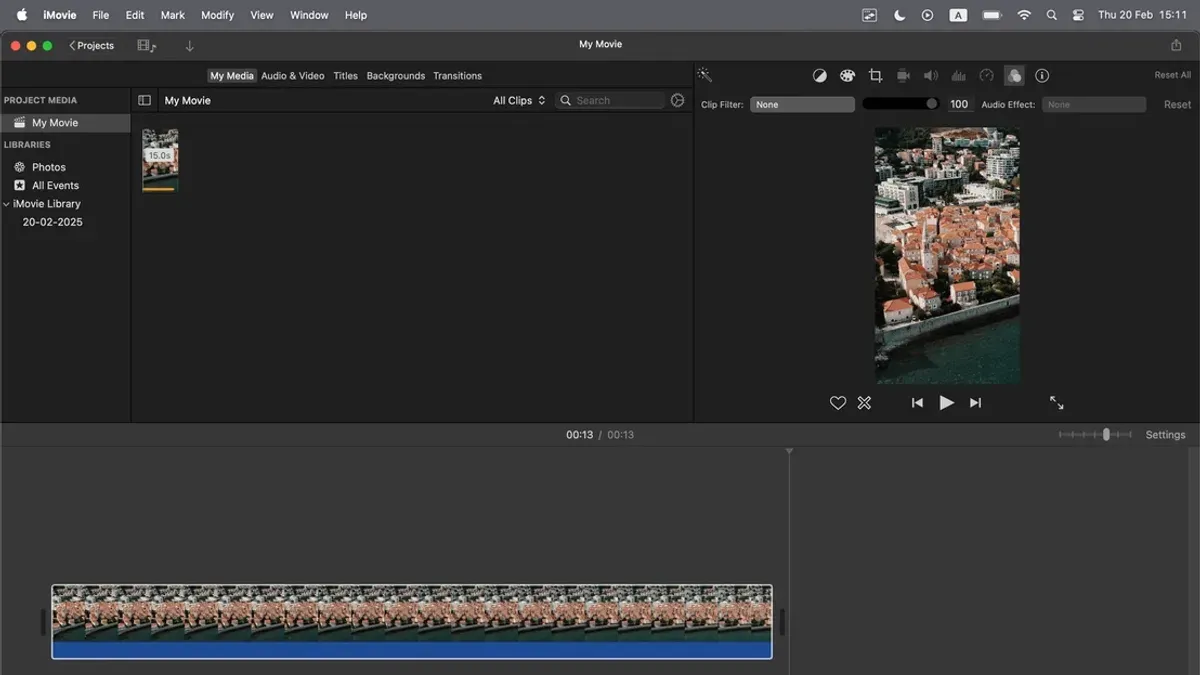The width and height of the screenshot is (1200, 675).
Task: Open the Edit menu
Action: click(x=135, y=15)
